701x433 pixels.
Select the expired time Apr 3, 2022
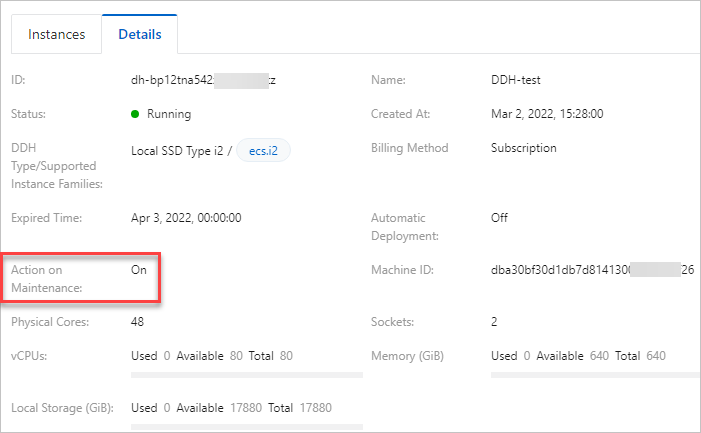pyautogui.click(x=186, y=218)
